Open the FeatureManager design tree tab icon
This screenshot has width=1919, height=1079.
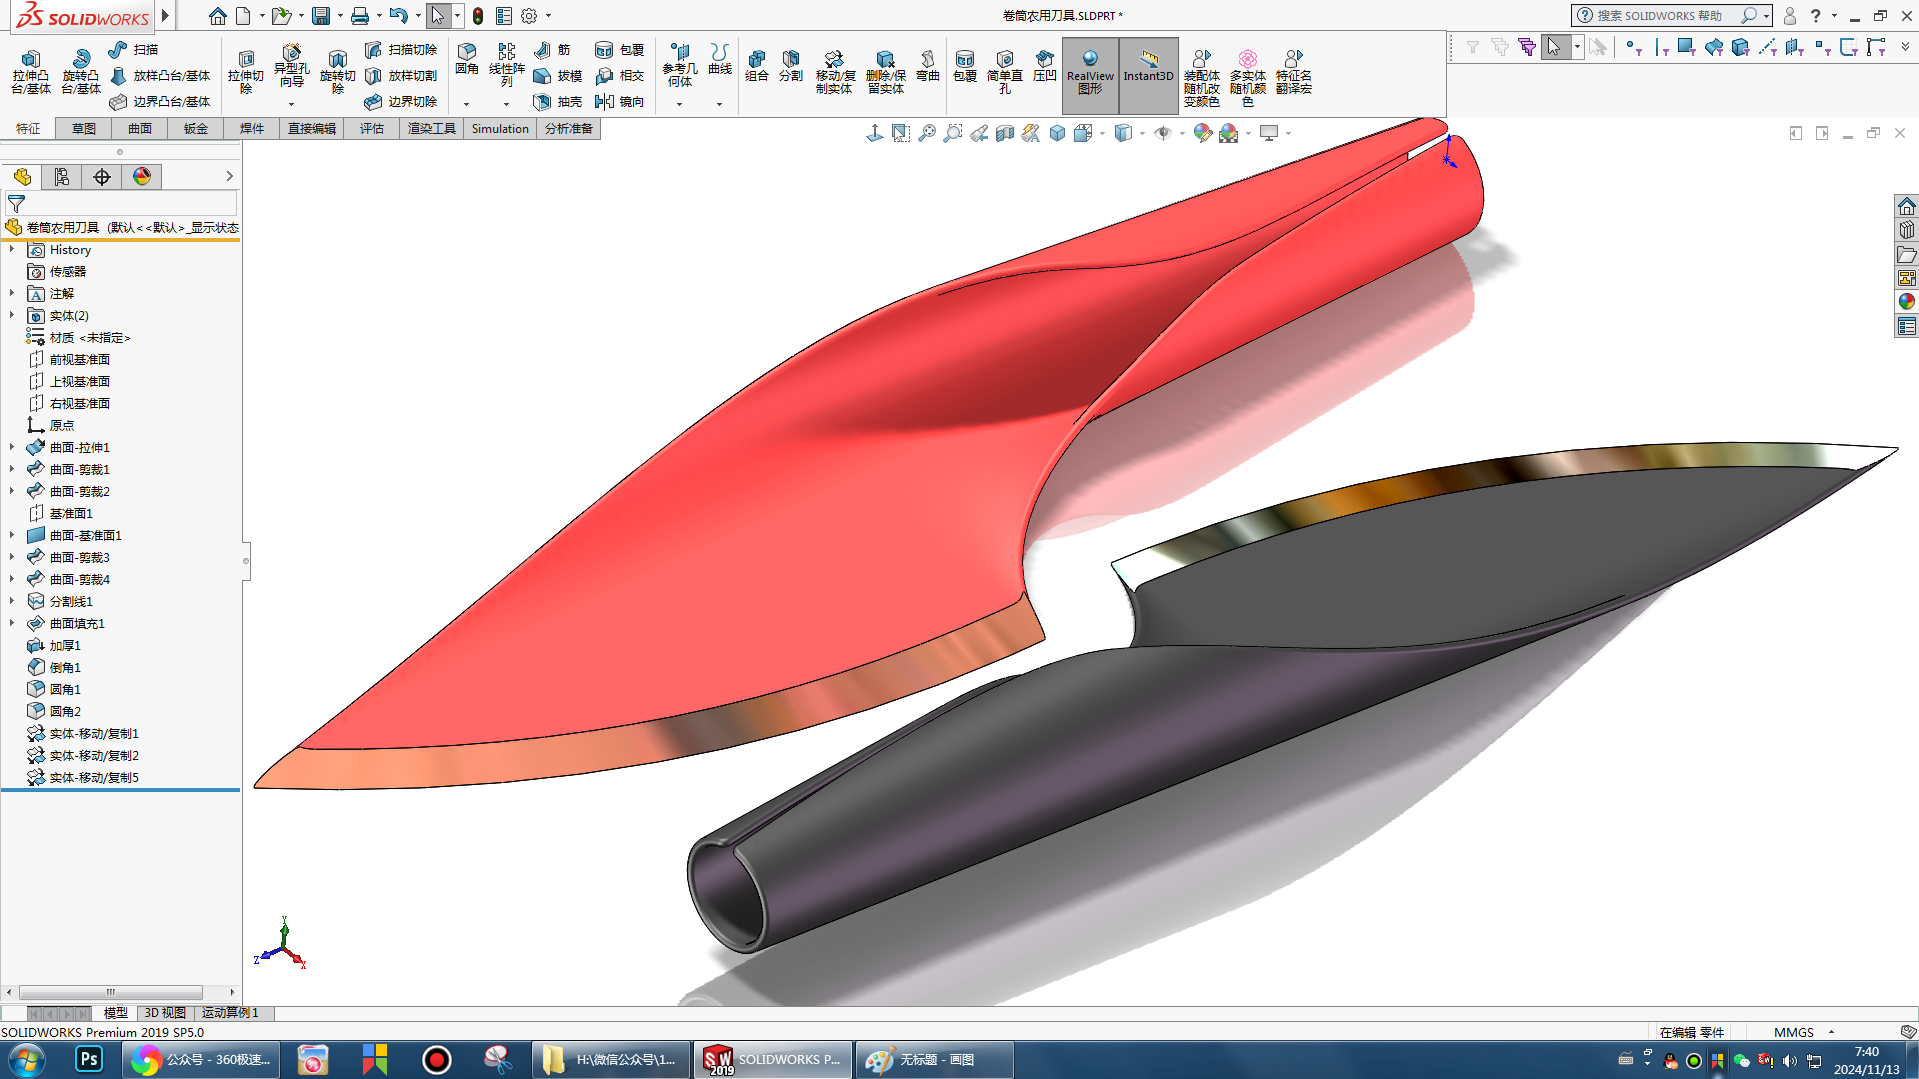[22, 177]
